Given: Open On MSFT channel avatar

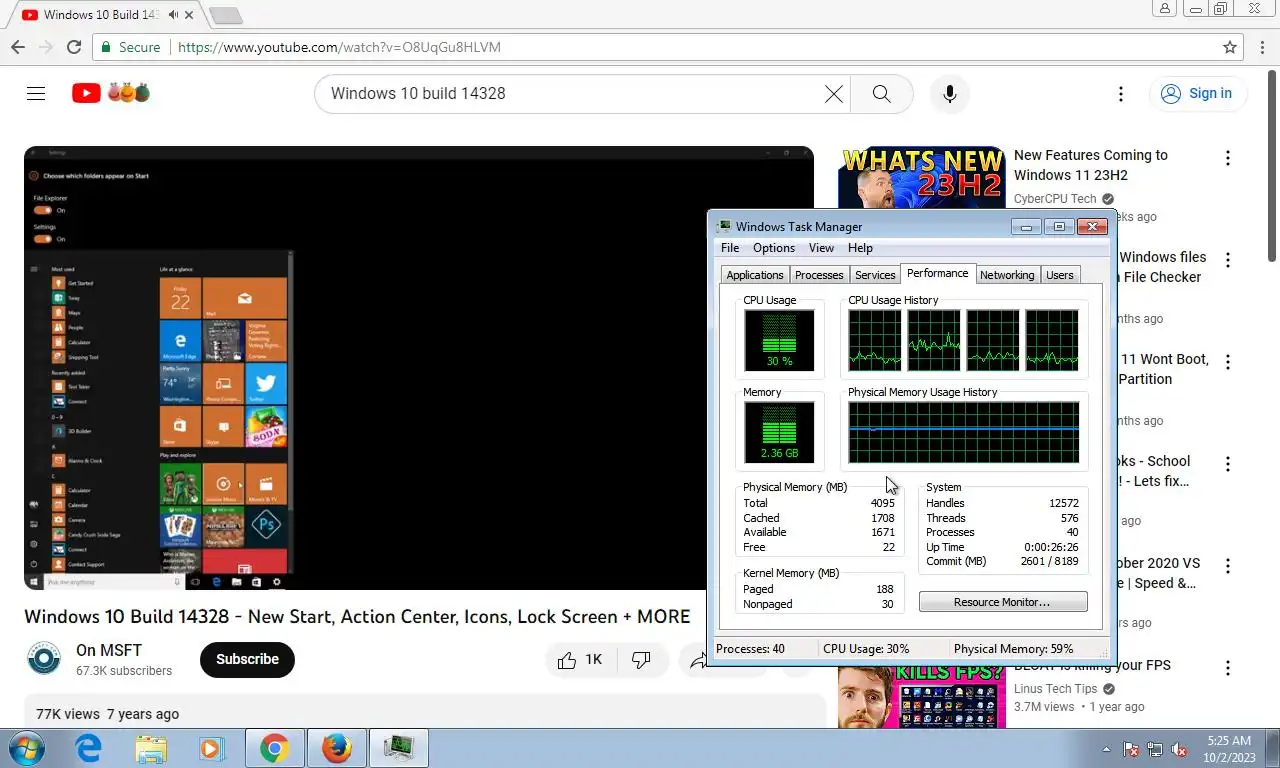Looking at the screenshot, I should click(44, 659).
